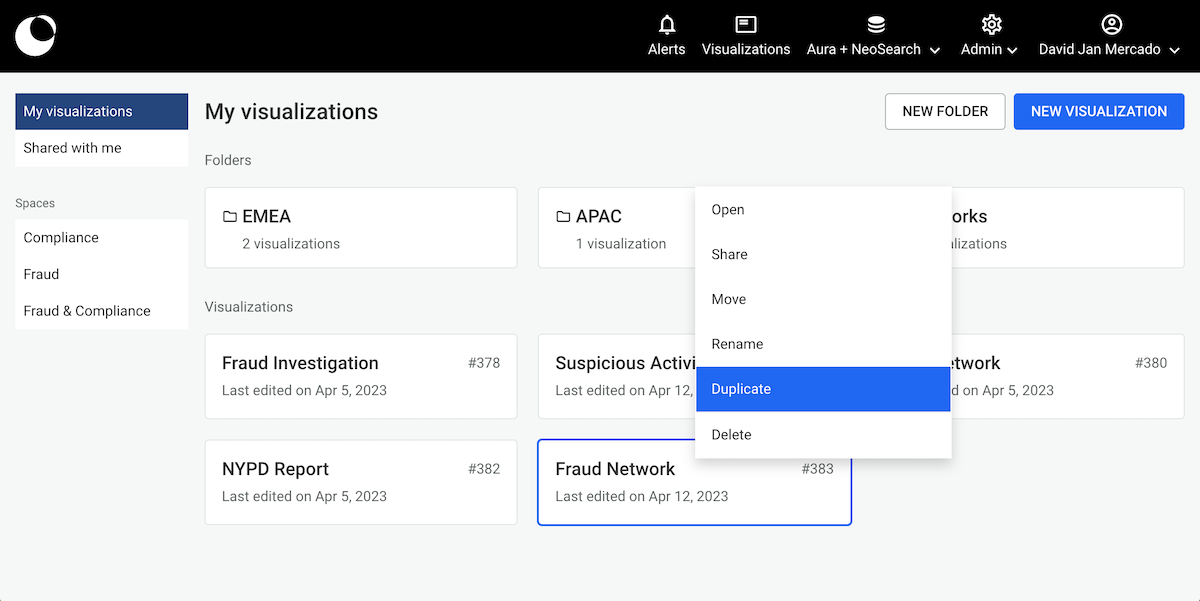Open the NYPD Report visualization card
The width and height of the screenshot is (1200, 601).
361,482
